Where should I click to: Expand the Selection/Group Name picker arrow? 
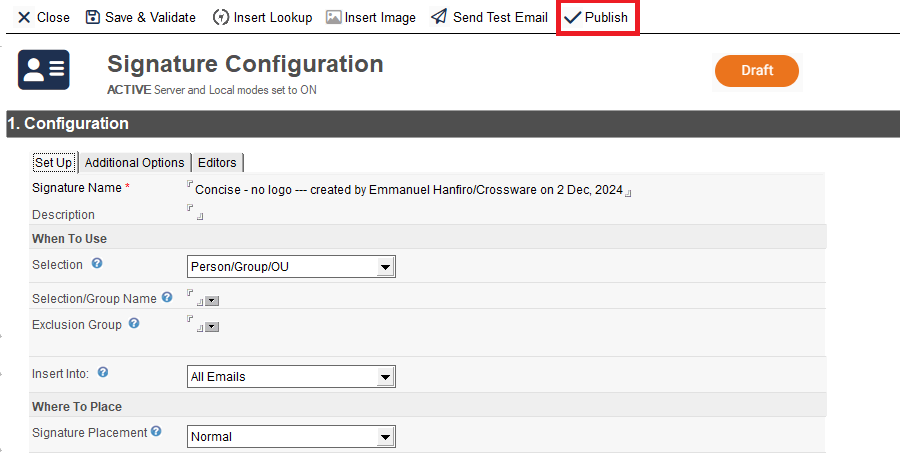[212, 301]
